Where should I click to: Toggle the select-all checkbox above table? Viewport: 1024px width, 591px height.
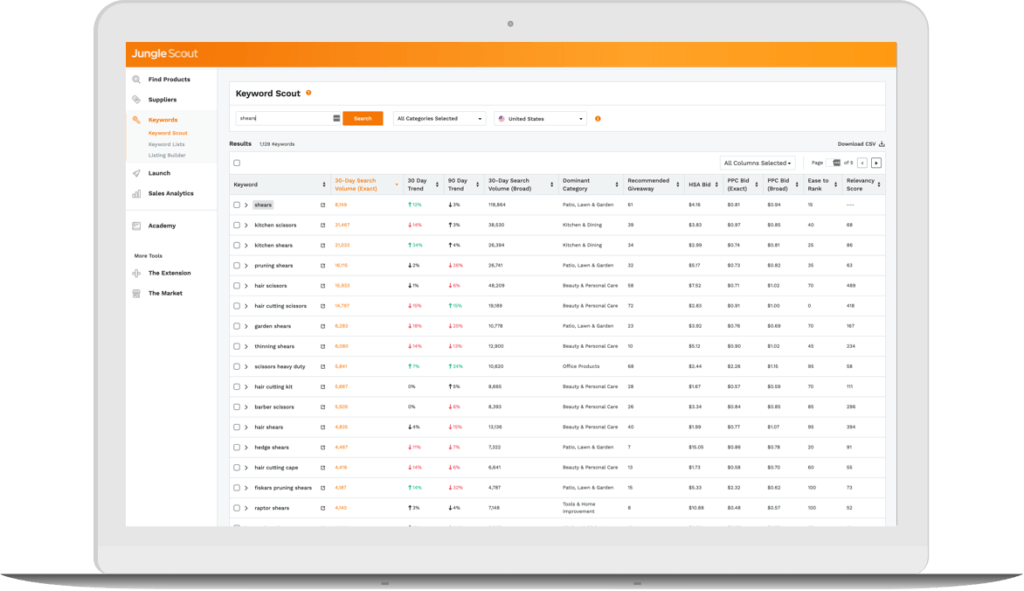click(237, 163)
